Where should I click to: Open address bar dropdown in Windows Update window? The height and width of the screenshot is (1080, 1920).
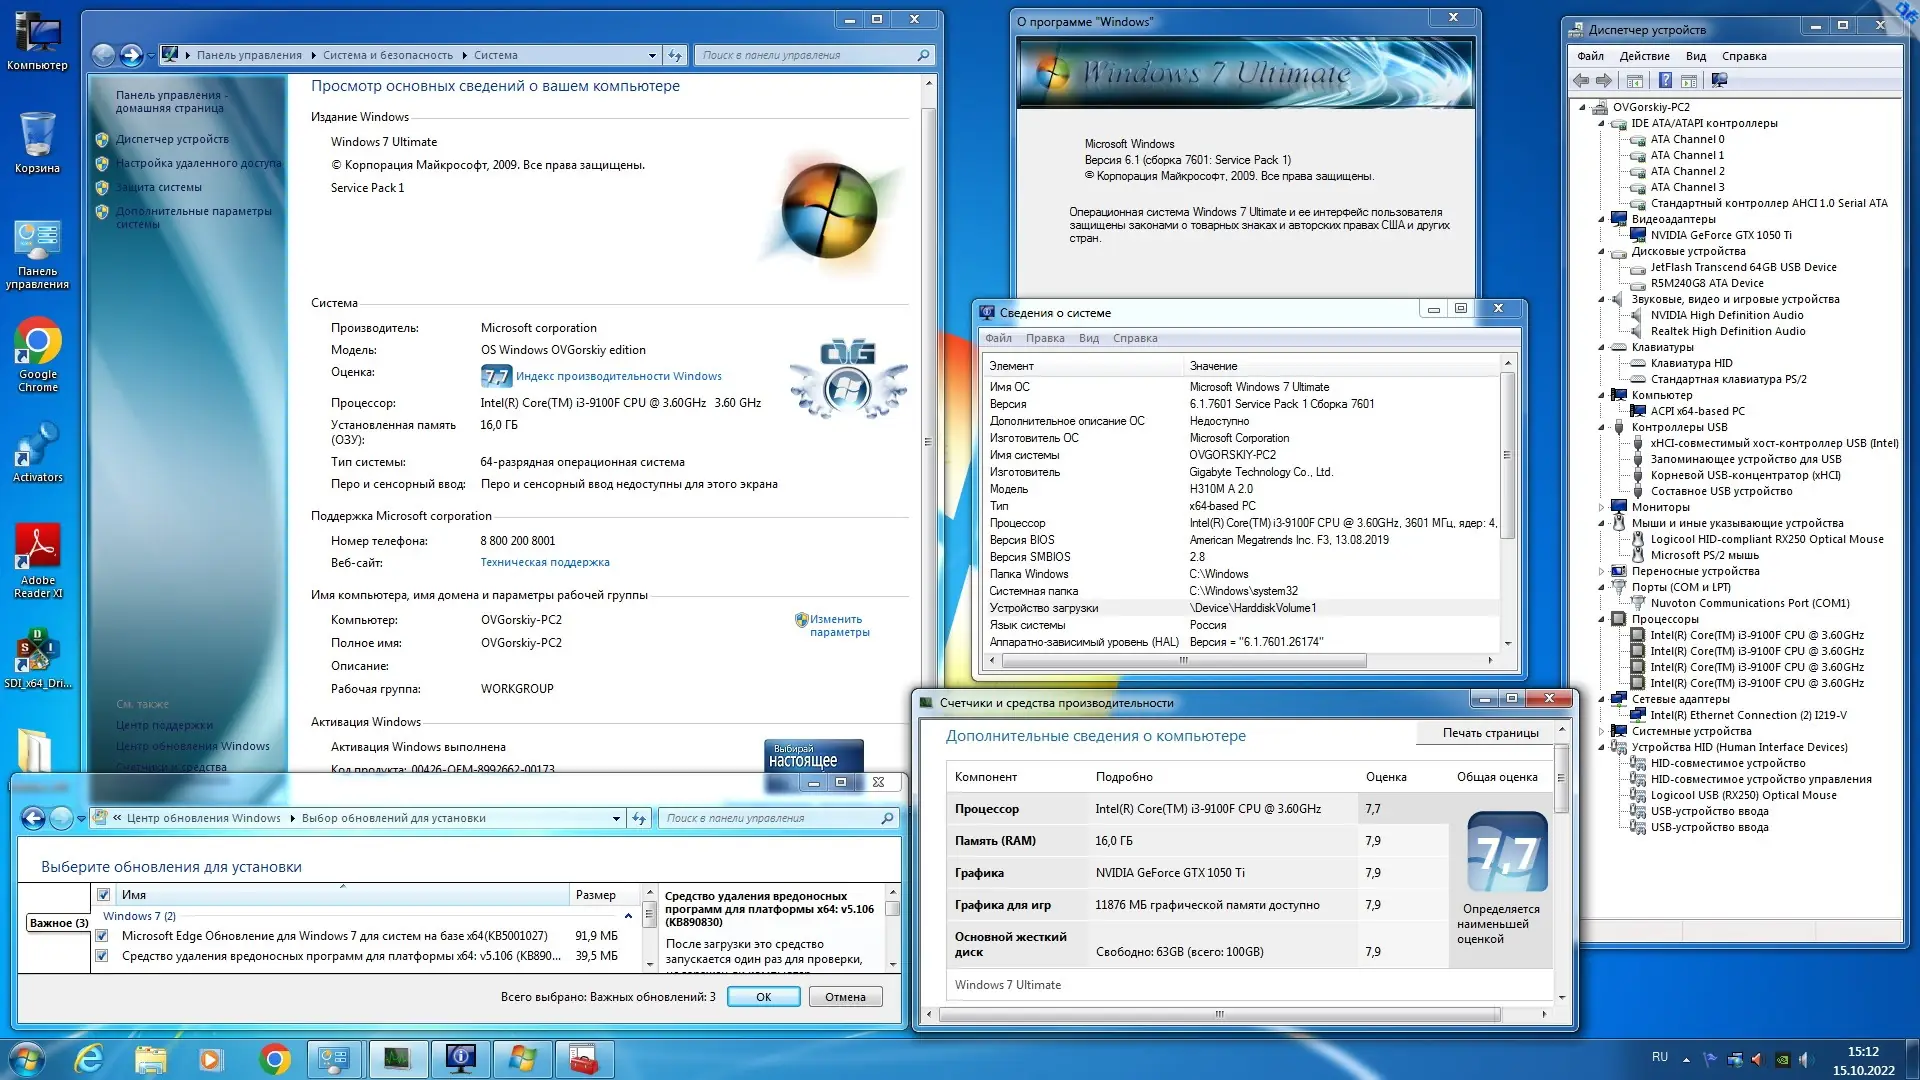click(x=616, y=819)
